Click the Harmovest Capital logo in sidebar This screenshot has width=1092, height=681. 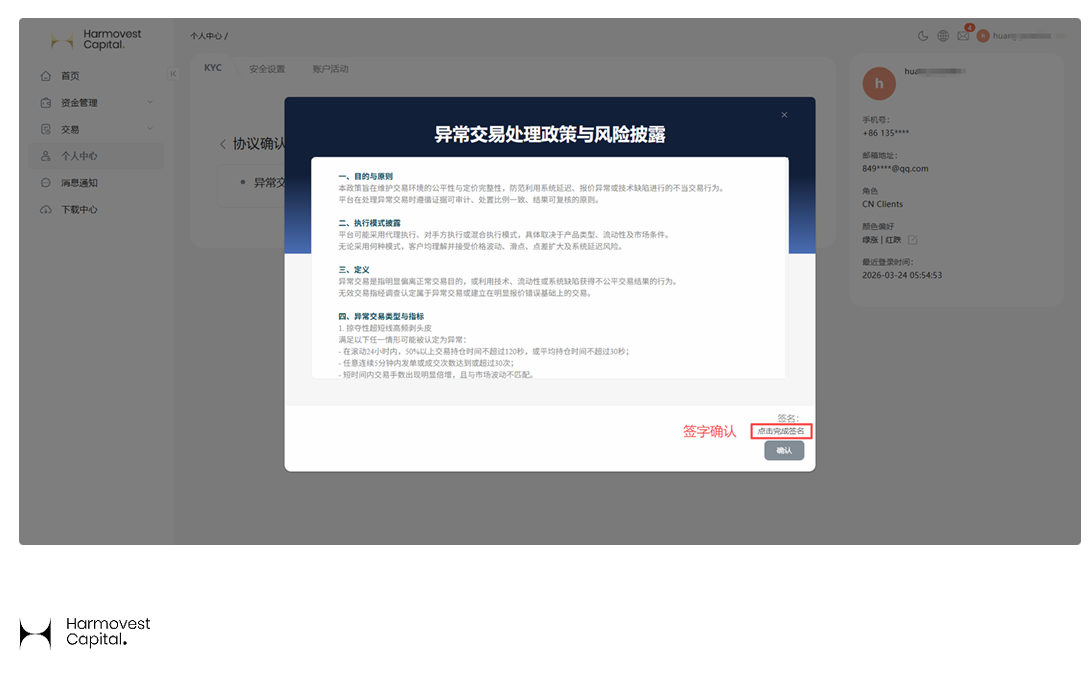click(x=96, y=40)
